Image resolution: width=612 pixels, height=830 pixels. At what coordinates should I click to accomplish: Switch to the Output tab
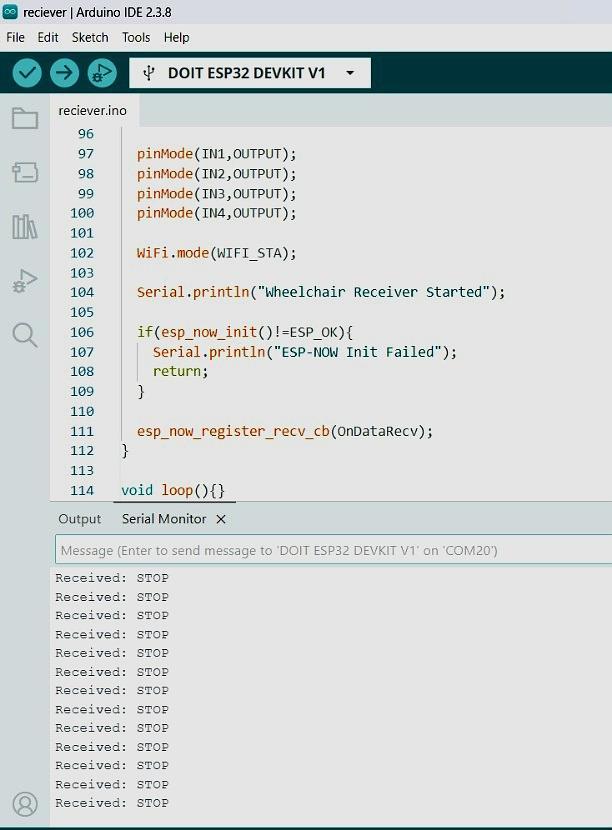tap(79, 519)
